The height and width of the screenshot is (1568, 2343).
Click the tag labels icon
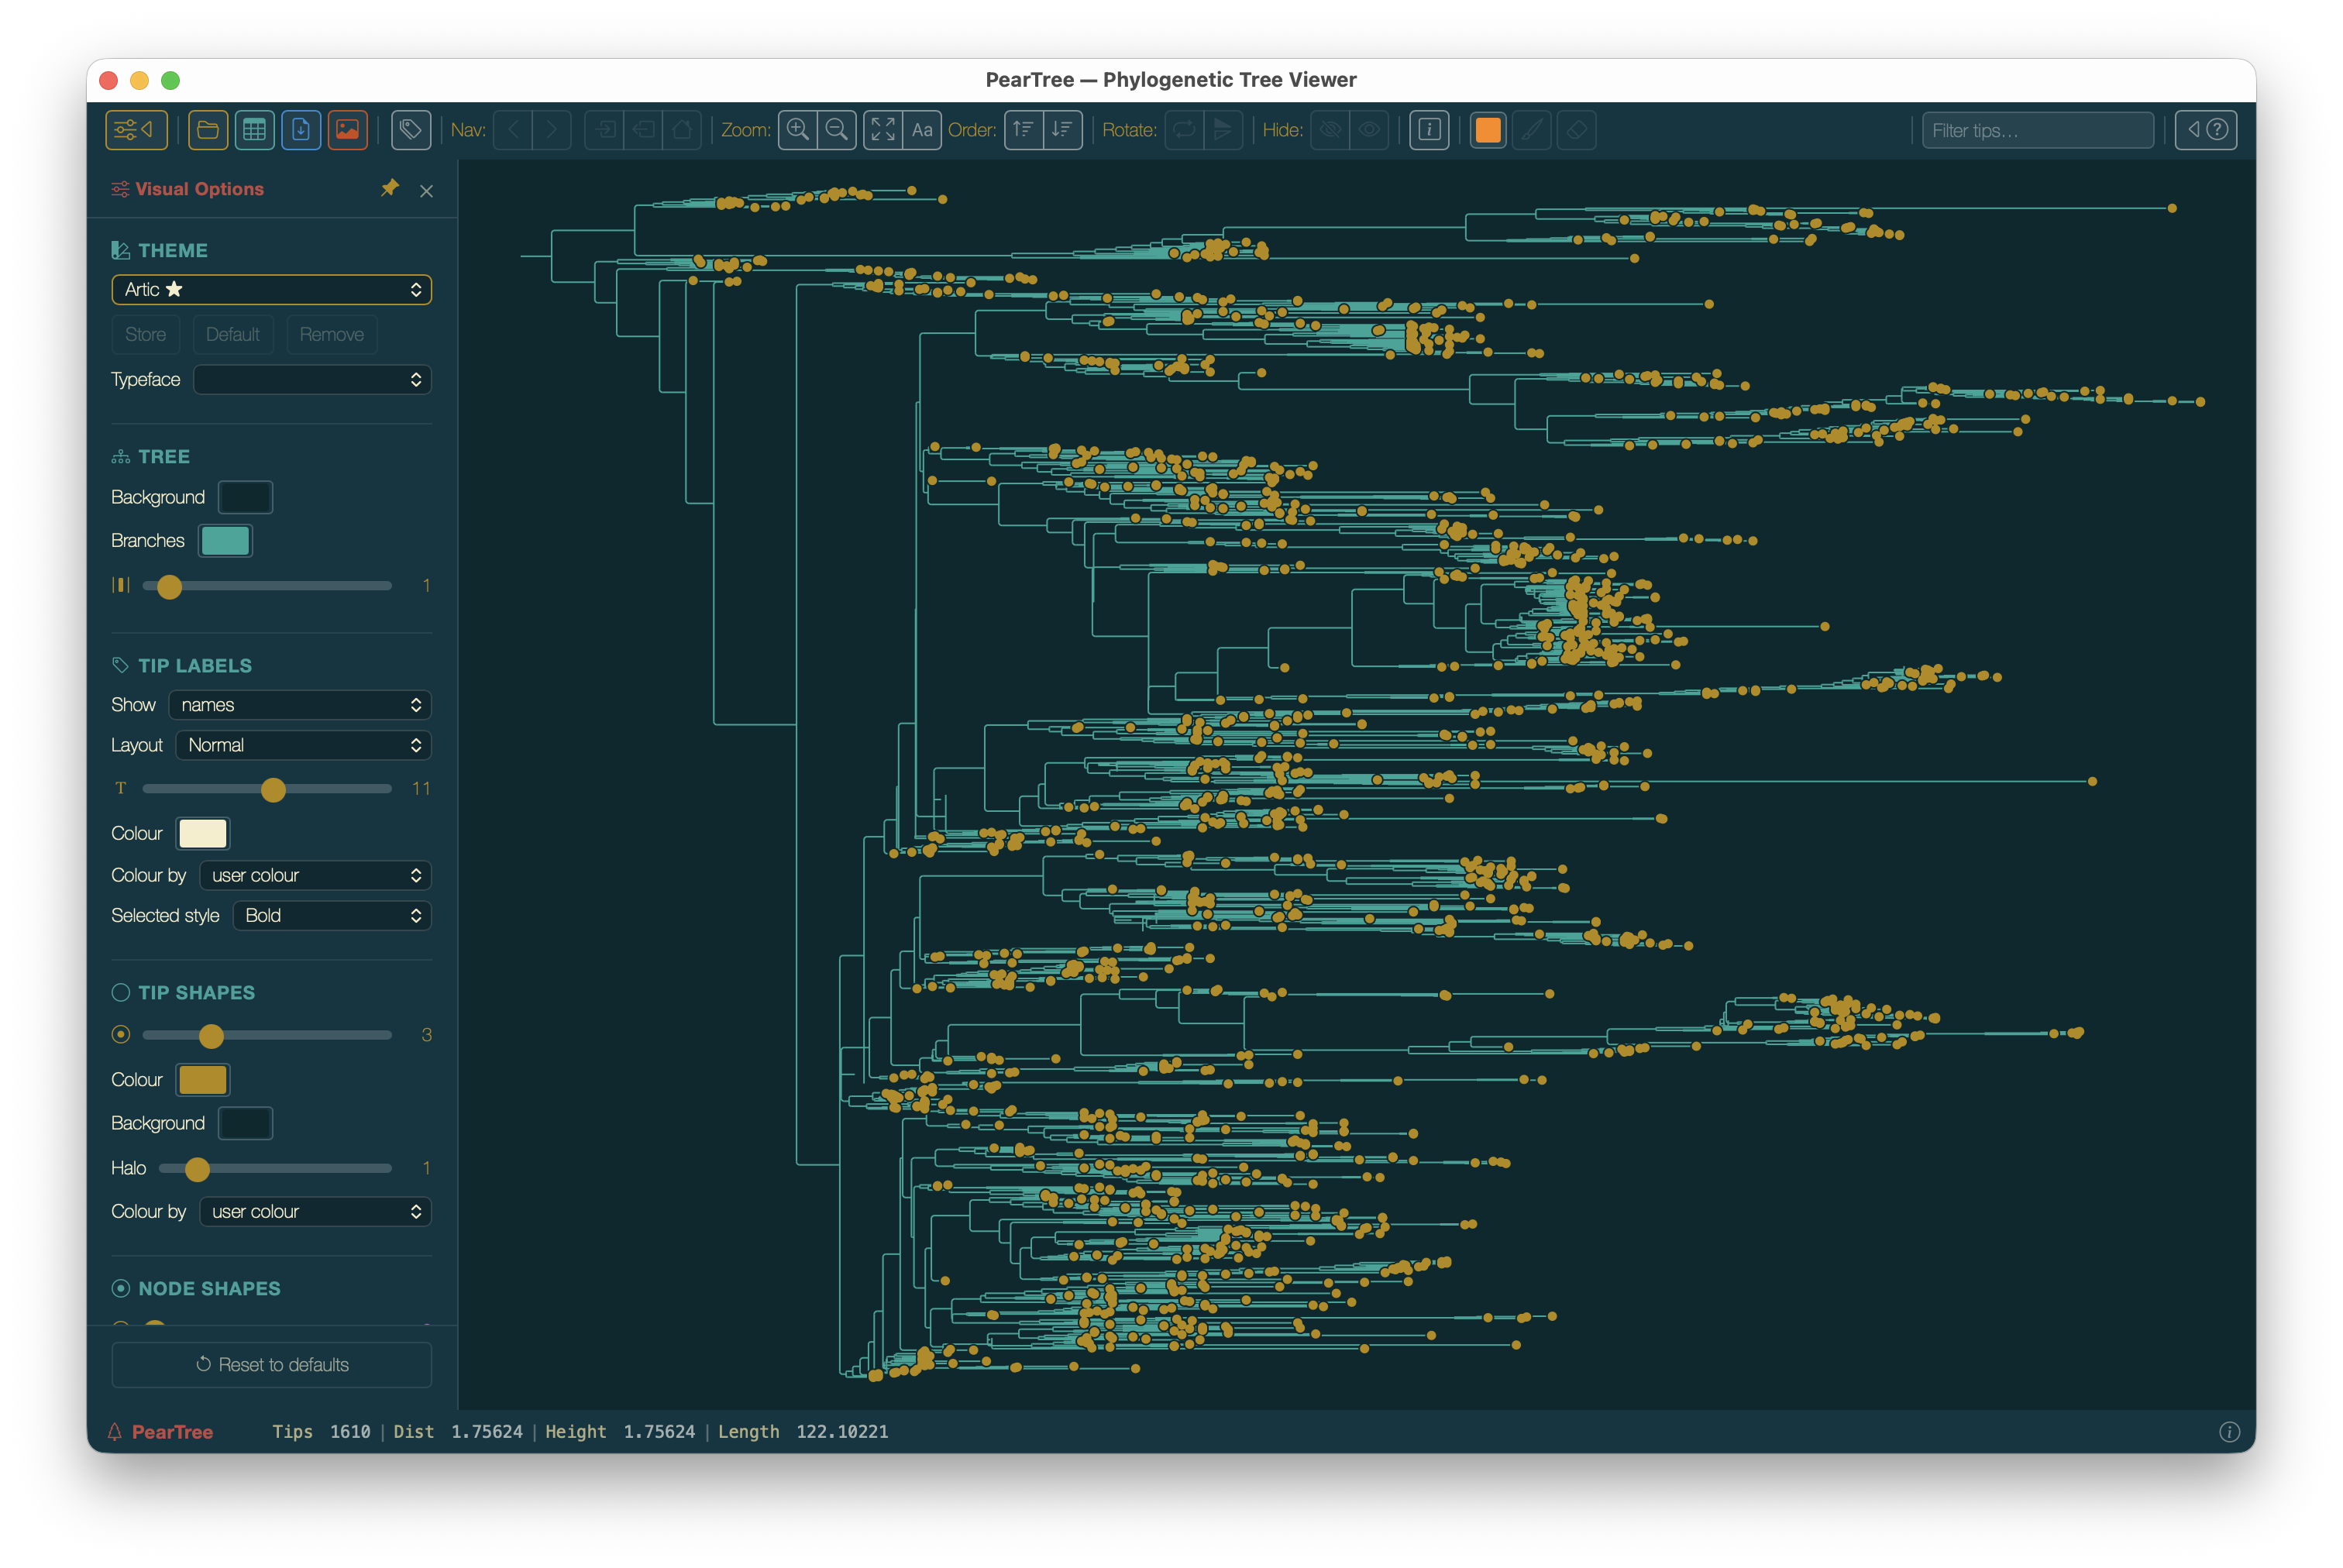click(x=410, y=130)
